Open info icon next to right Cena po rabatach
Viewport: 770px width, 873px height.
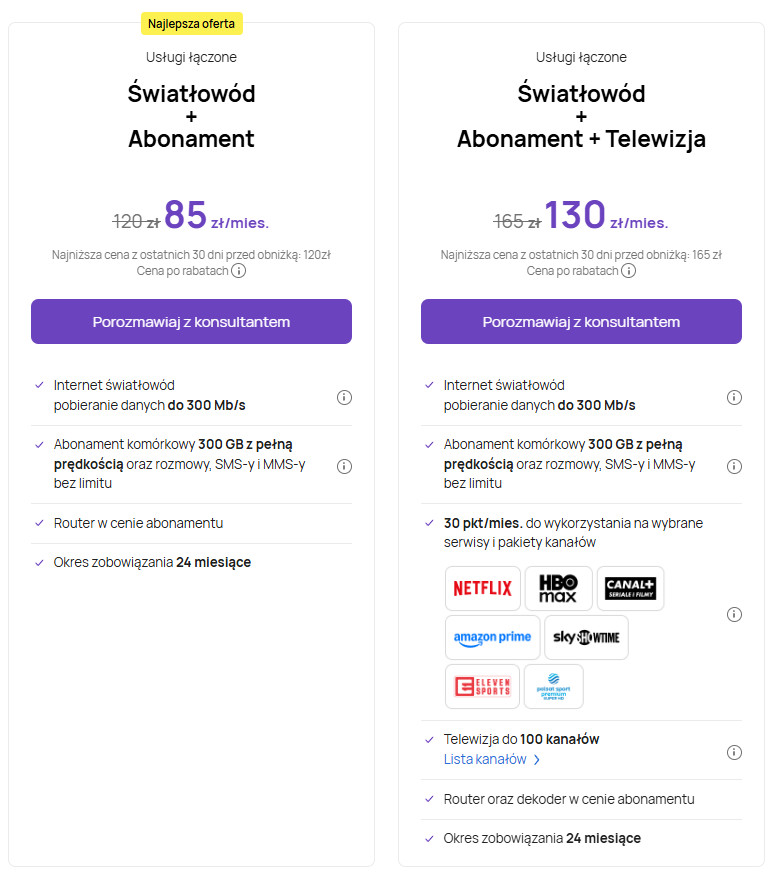click(x=628, y=271)
